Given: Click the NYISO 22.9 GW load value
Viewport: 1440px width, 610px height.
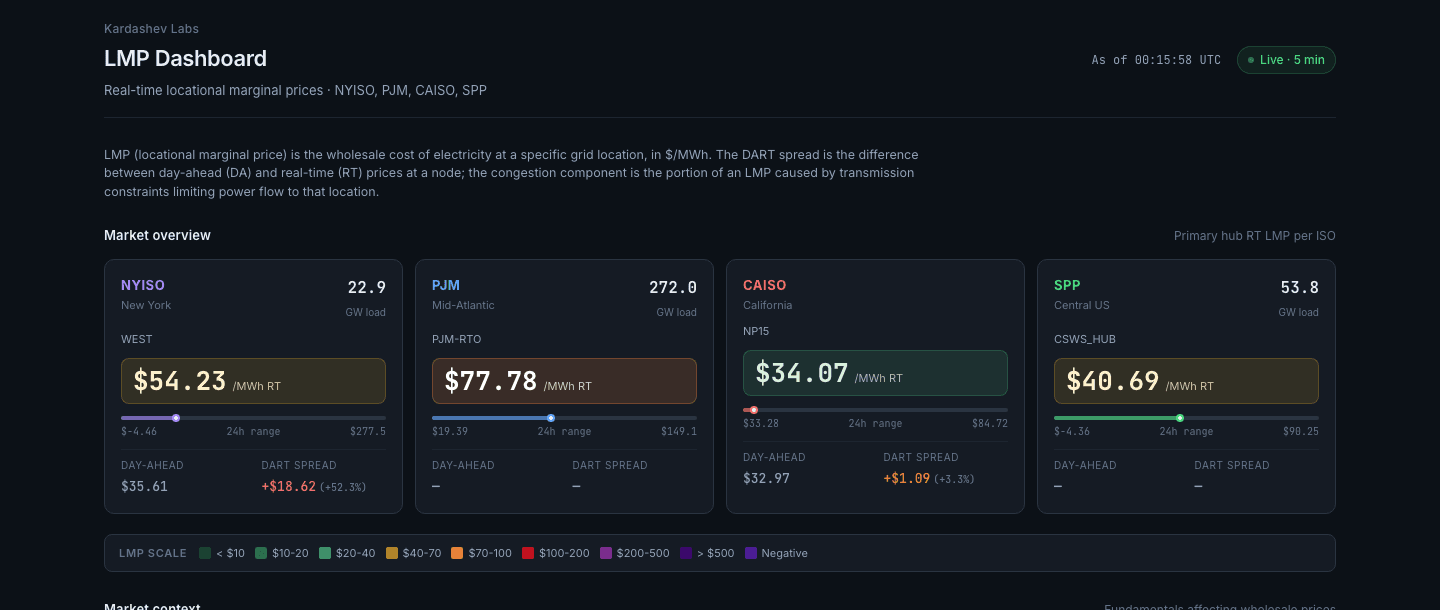Looking at the screenshot, I should click(367, 288).
